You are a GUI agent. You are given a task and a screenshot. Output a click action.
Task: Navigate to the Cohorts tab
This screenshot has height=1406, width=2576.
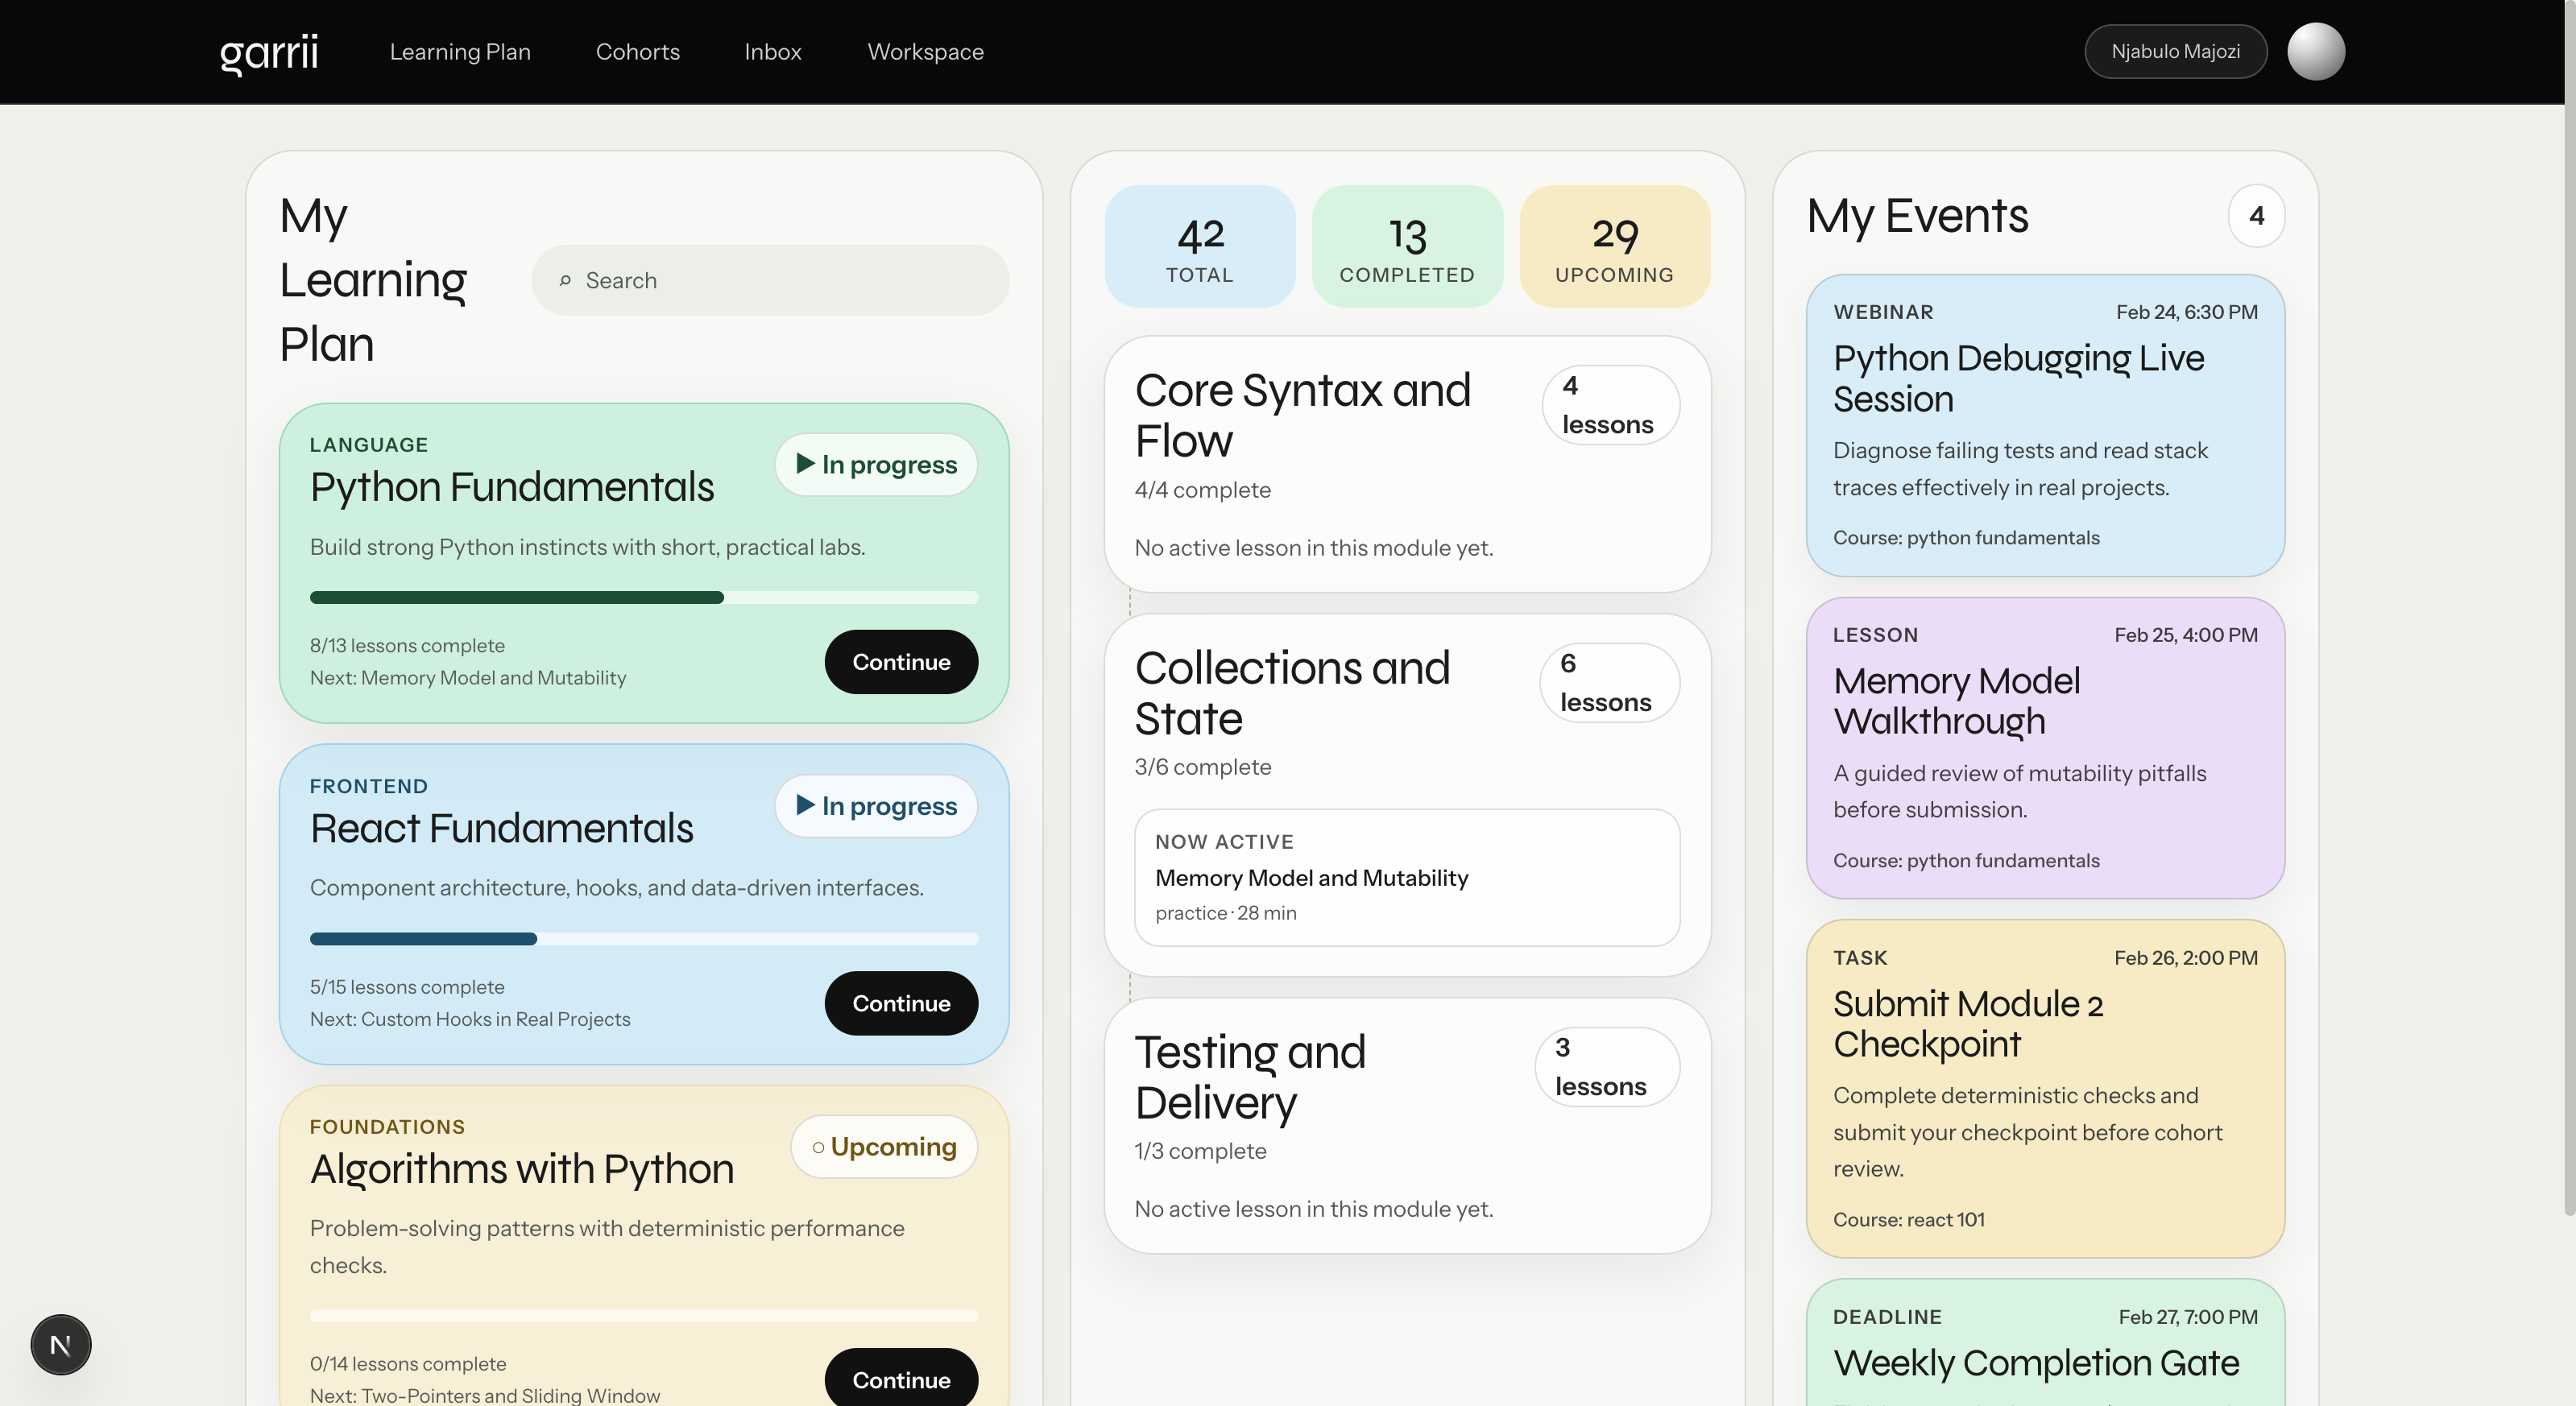coord(638,51)
